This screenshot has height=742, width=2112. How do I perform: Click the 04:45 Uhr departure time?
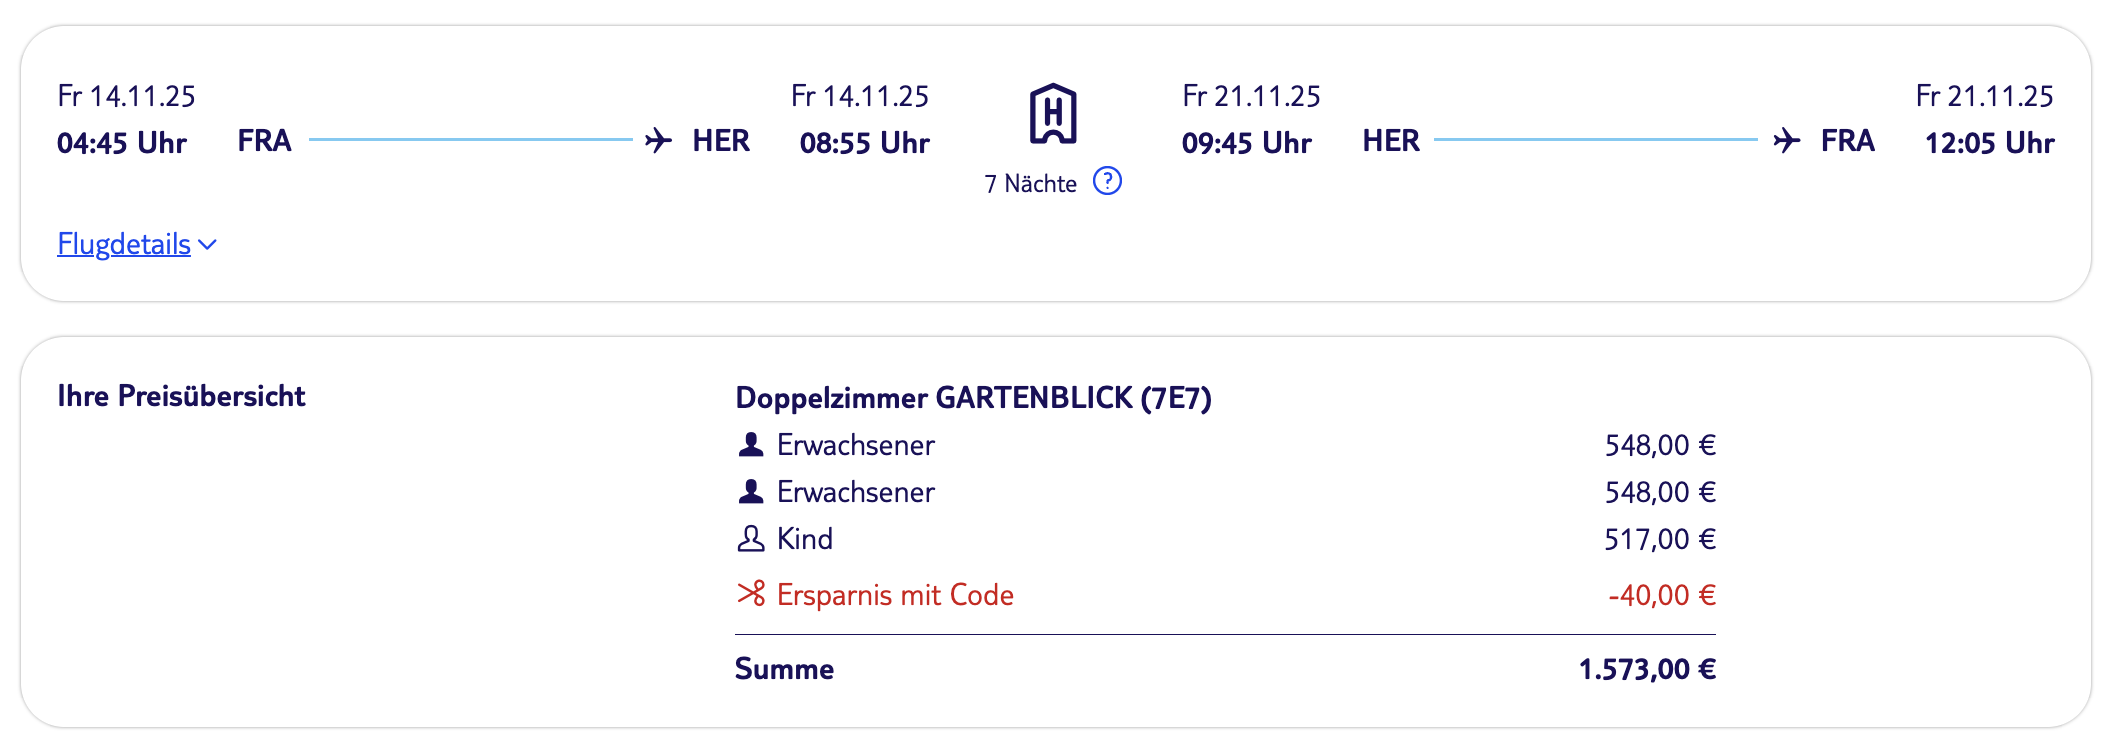122,143
